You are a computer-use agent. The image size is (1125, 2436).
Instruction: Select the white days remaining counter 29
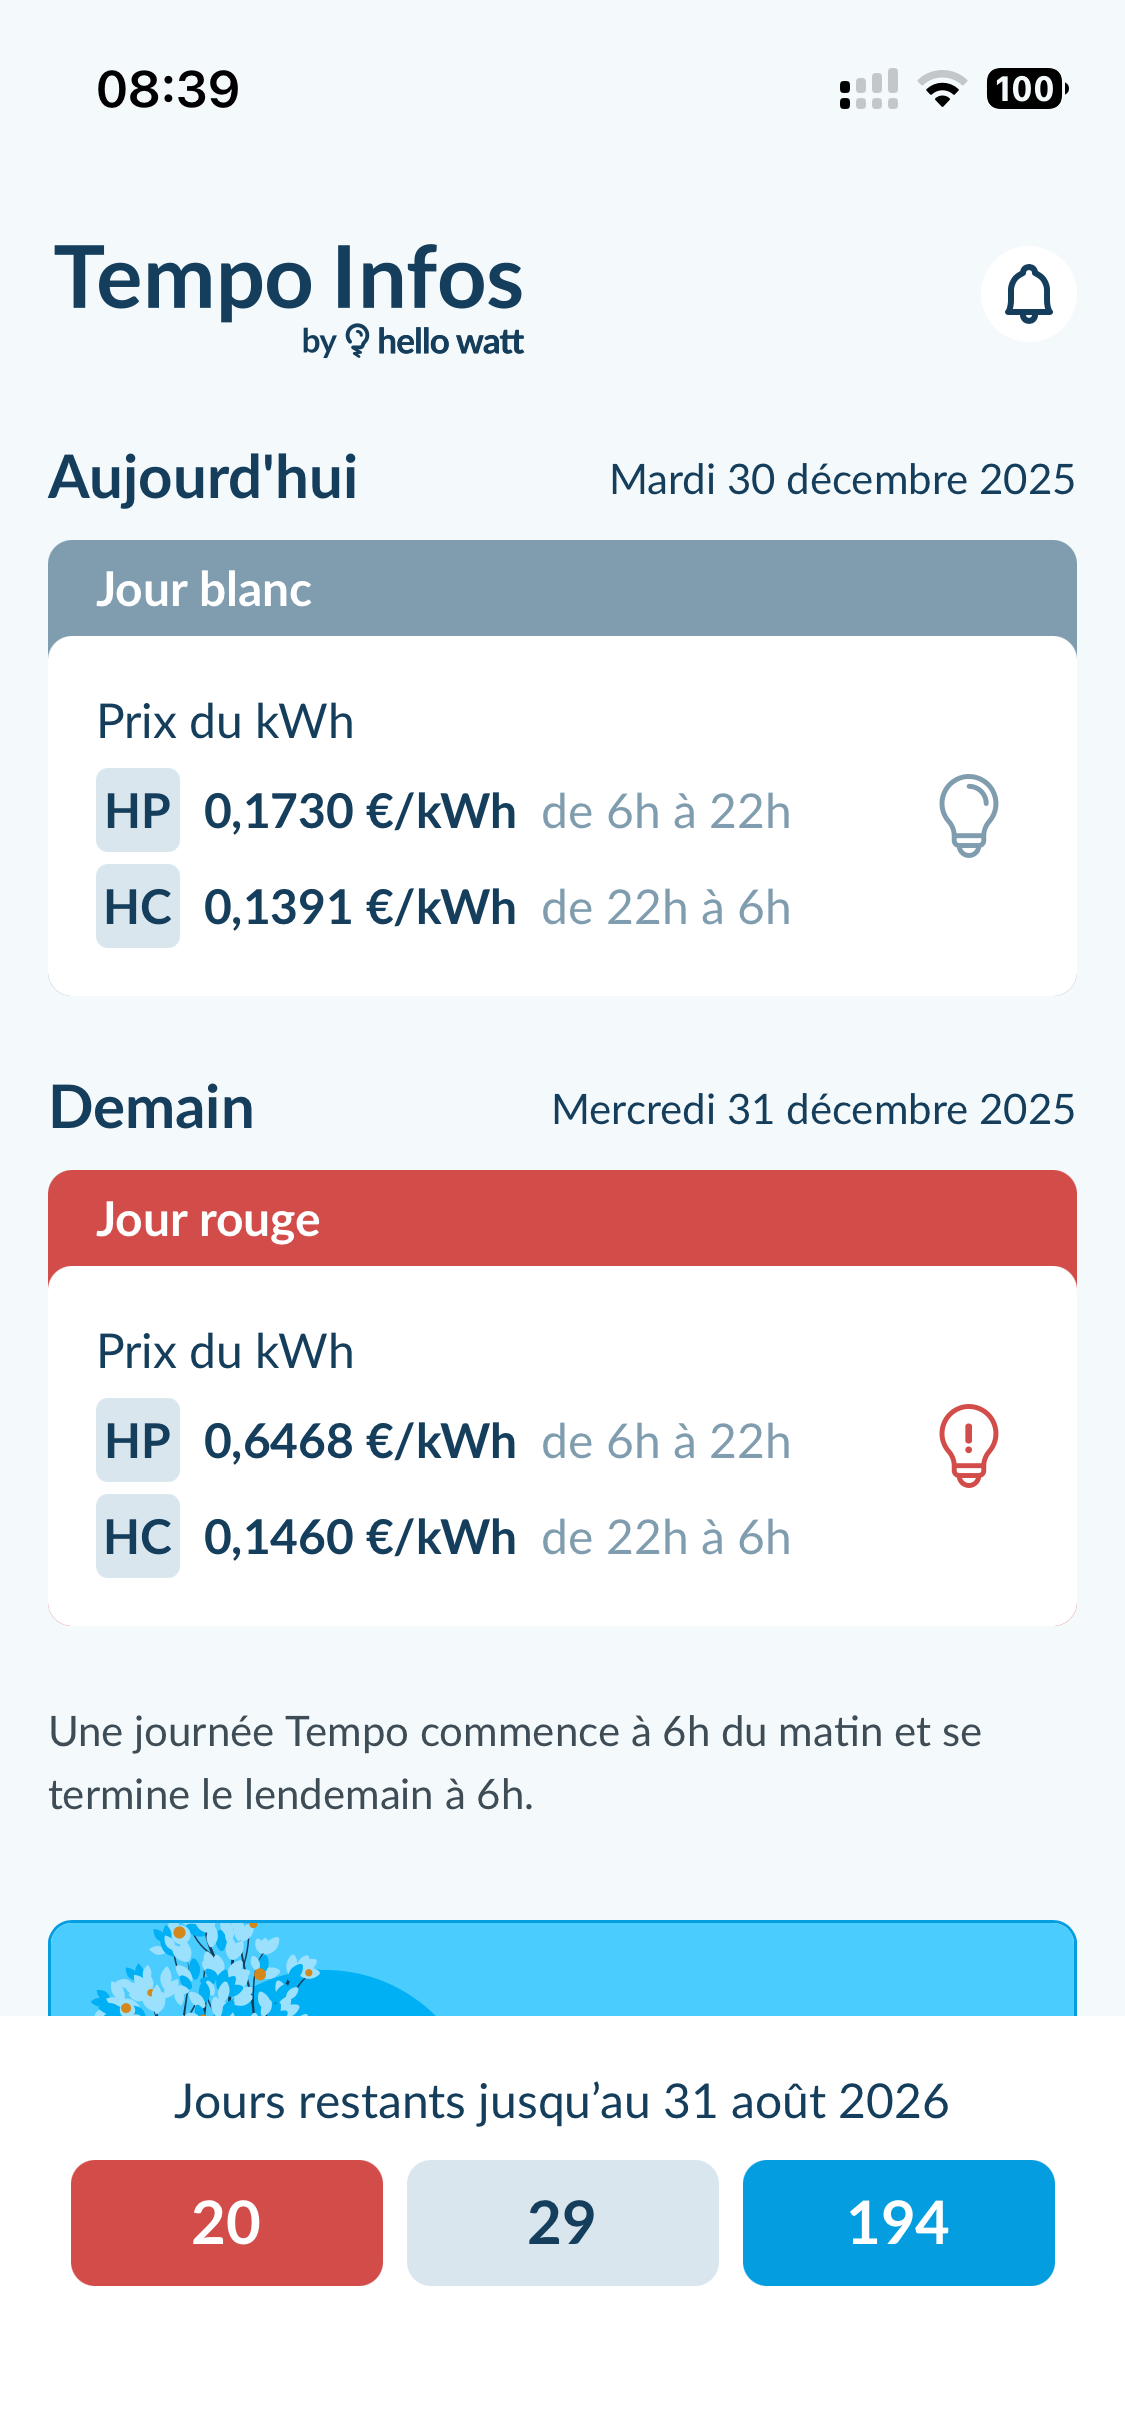(562, 2223)
